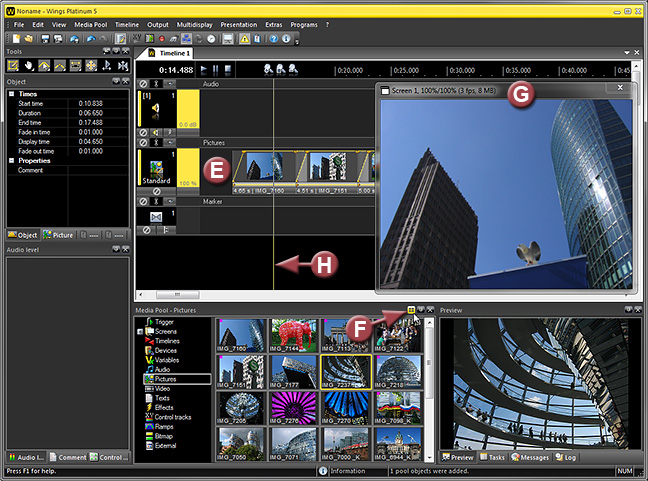Switch to the Tasks tab in Preview panel
The image size is (648, 481).
click(x=493, y=457)
